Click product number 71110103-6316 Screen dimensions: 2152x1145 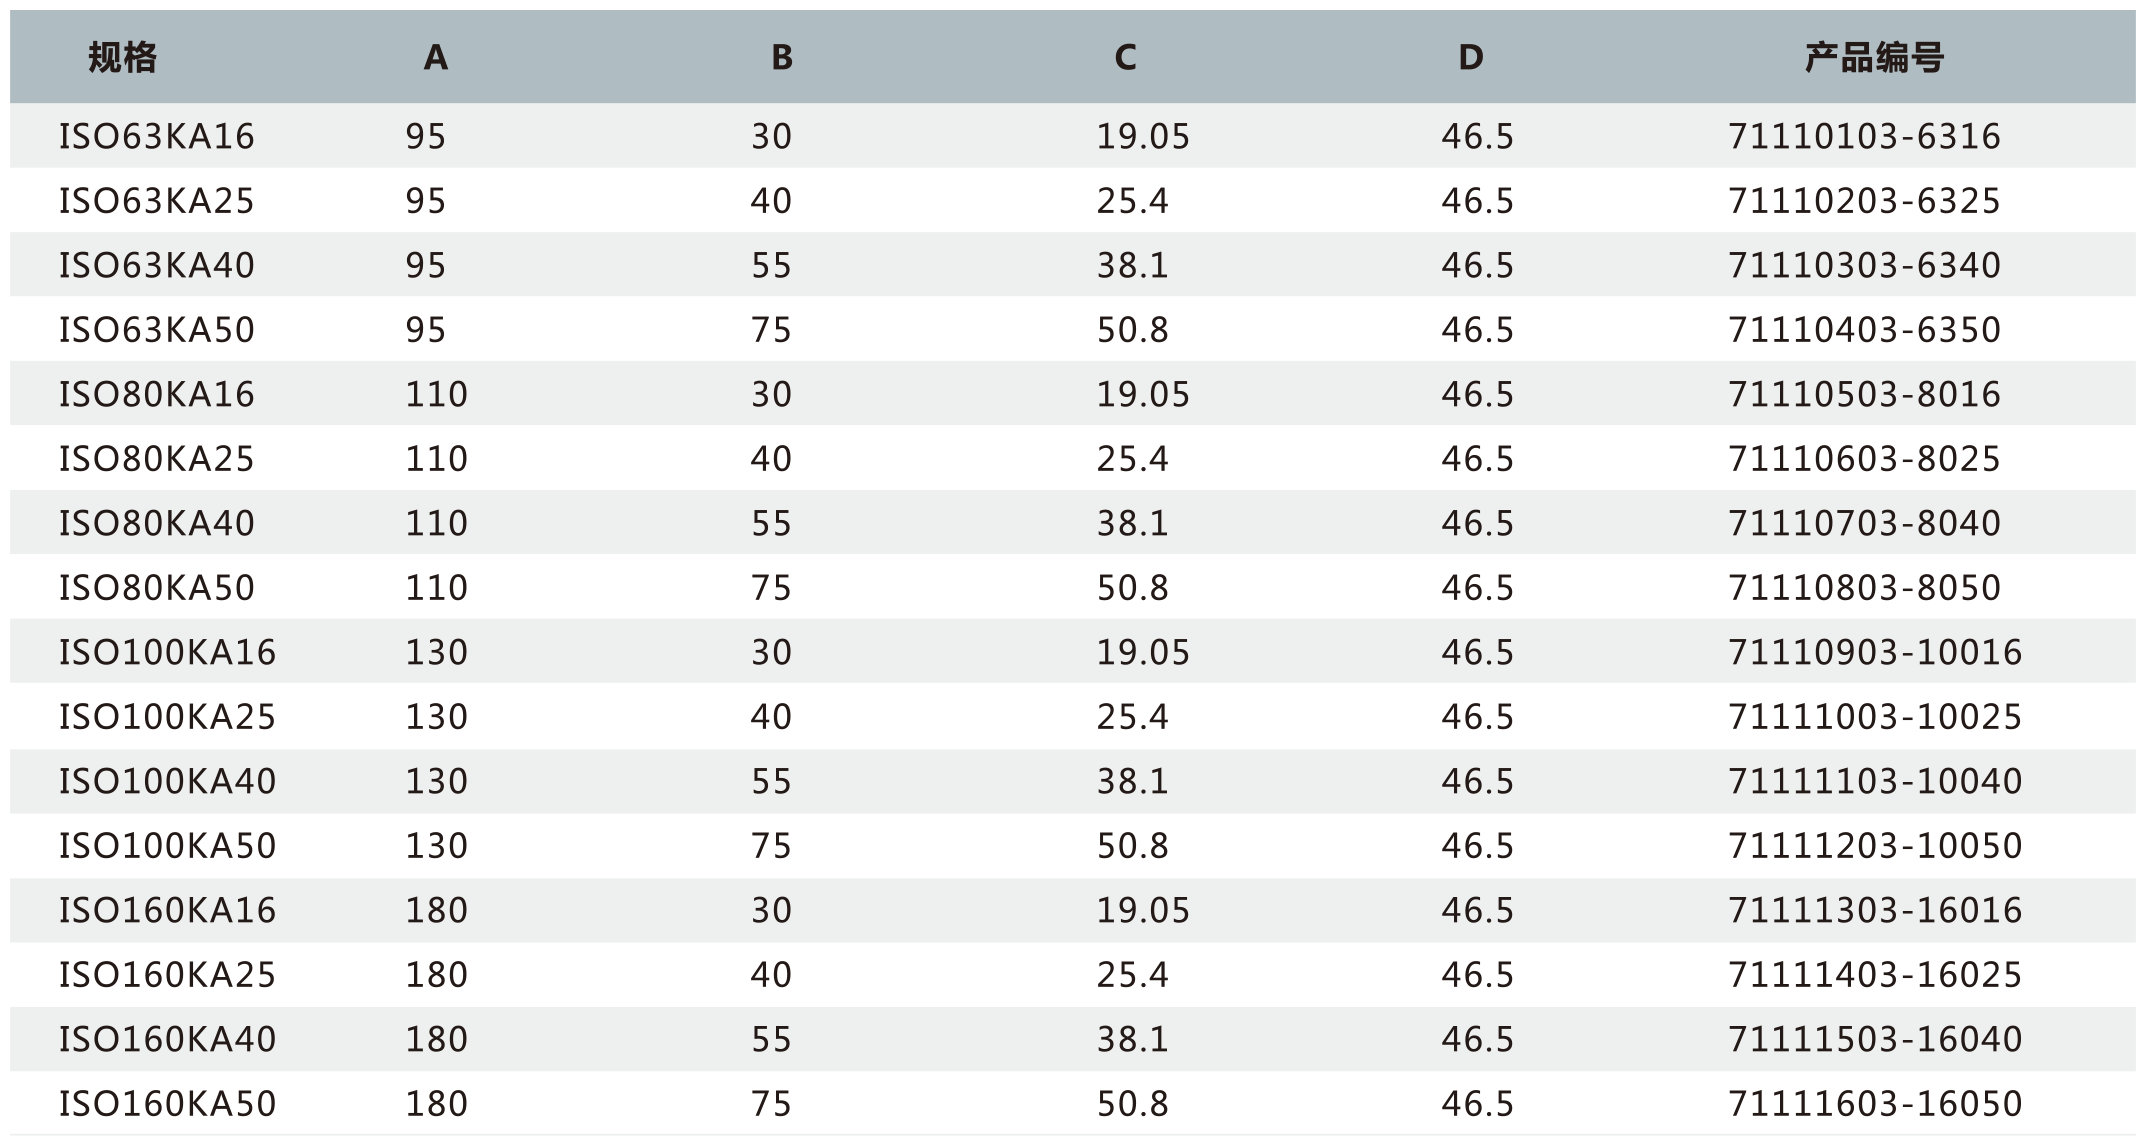[x=1864, y=136]
